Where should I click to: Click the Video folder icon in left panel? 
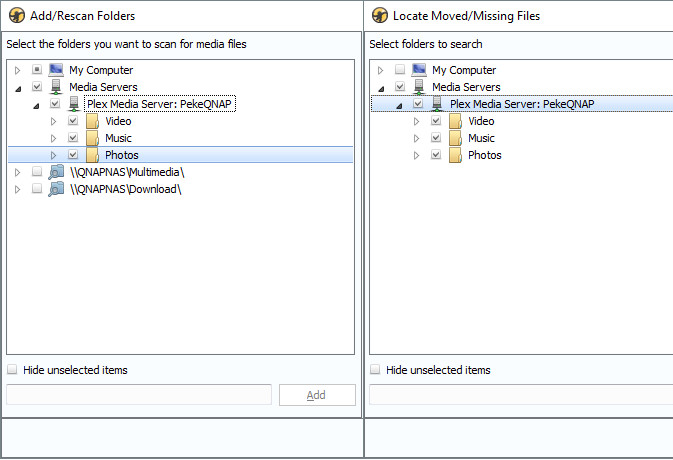pyautogui.click(x=93, y=121)
